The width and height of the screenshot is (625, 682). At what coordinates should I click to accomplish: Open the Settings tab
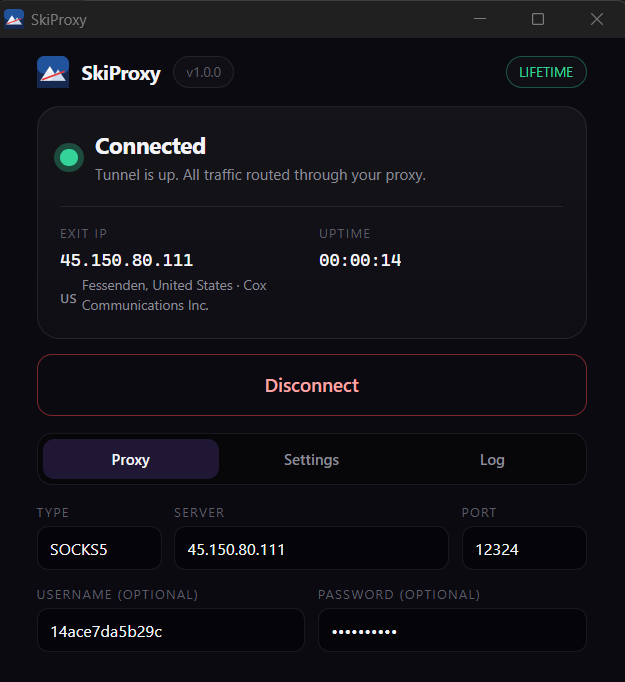click(x=311, y=459)
